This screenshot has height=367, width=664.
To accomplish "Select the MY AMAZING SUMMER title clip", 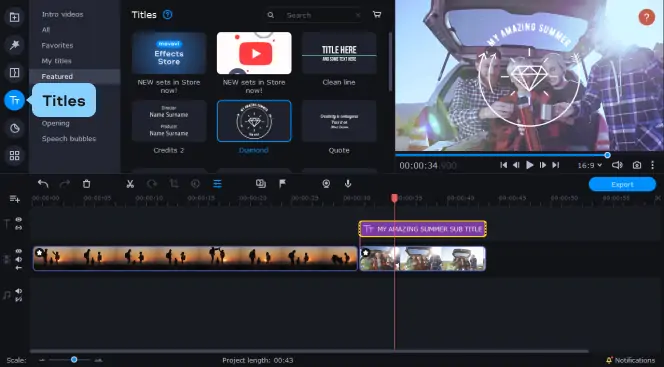I will pyautogui.click(x=423, y=229).
